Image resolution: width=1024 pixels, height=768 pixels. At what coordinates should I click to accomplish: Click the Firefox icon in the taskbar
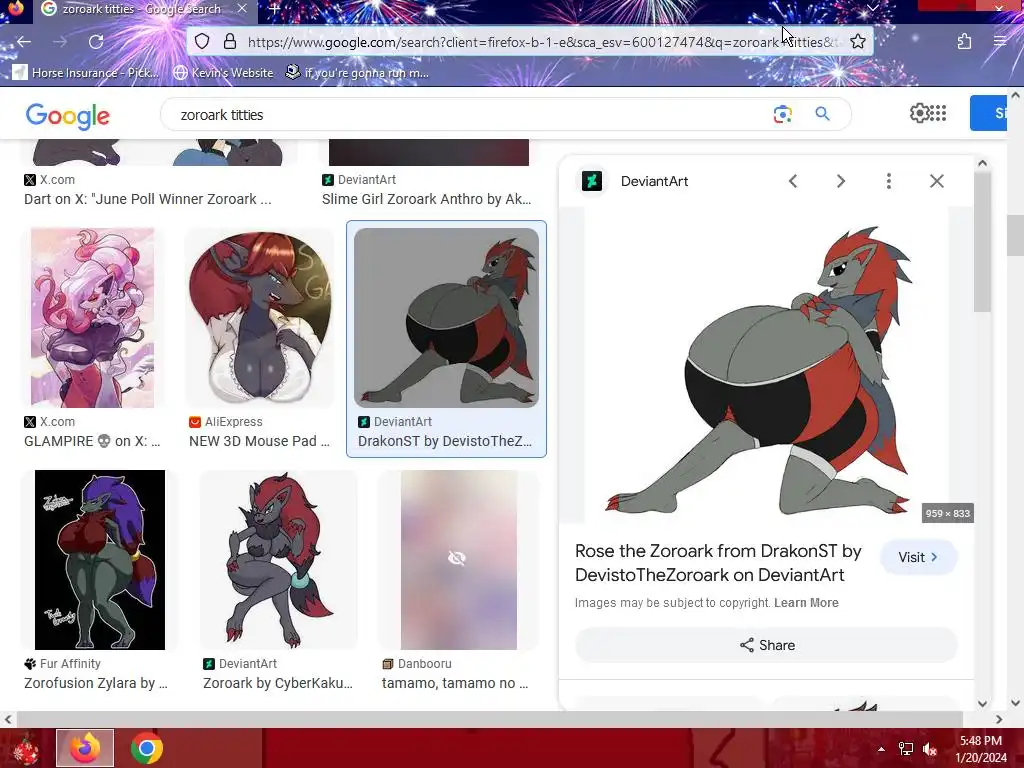(x=85, y=748)
